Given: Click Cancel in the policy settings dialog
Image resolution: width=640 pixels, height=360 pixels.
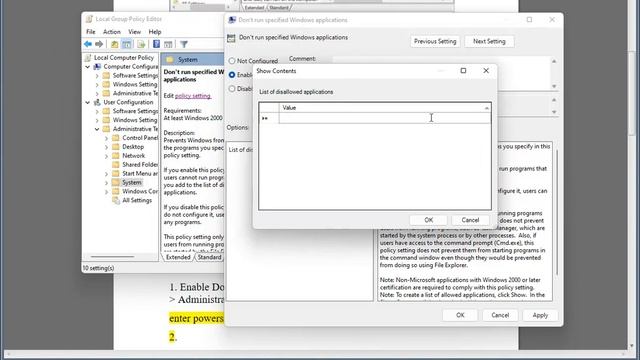Looking at the screenshot, I should pyautogui.click(x=500, y=315).
